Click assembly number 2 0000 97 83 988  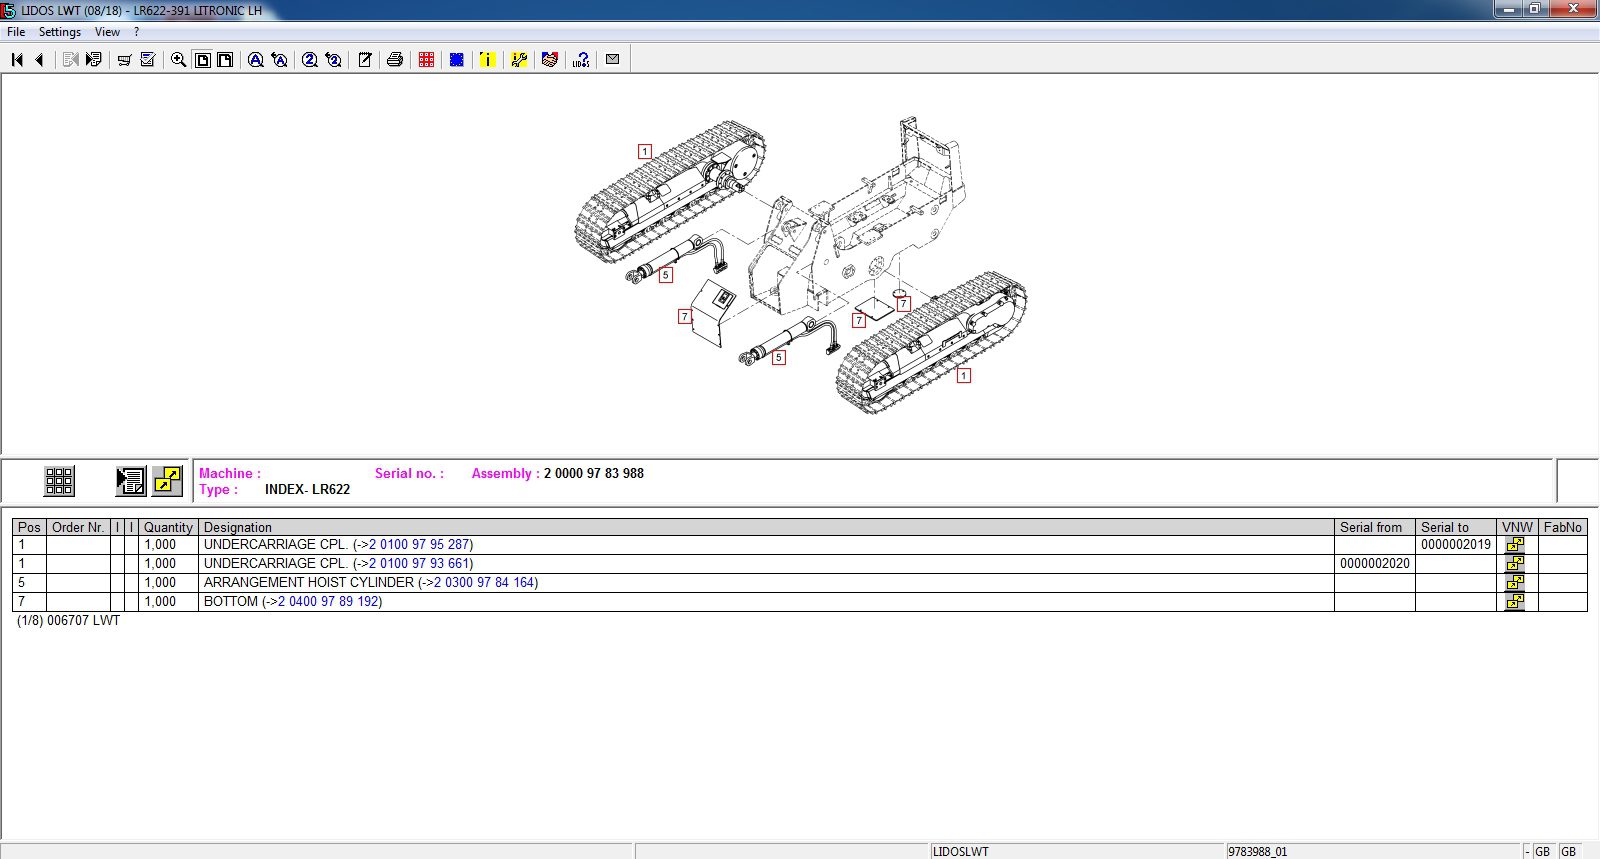pyautogui.click(x=594, y=474)
